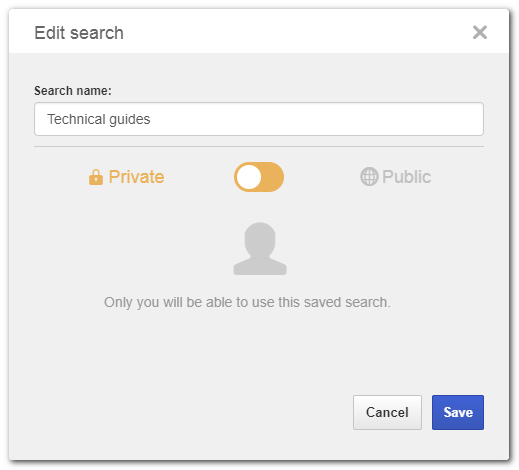519x470 pixels.
Task: Click the grey globe icon
Action: pos(369,177)
